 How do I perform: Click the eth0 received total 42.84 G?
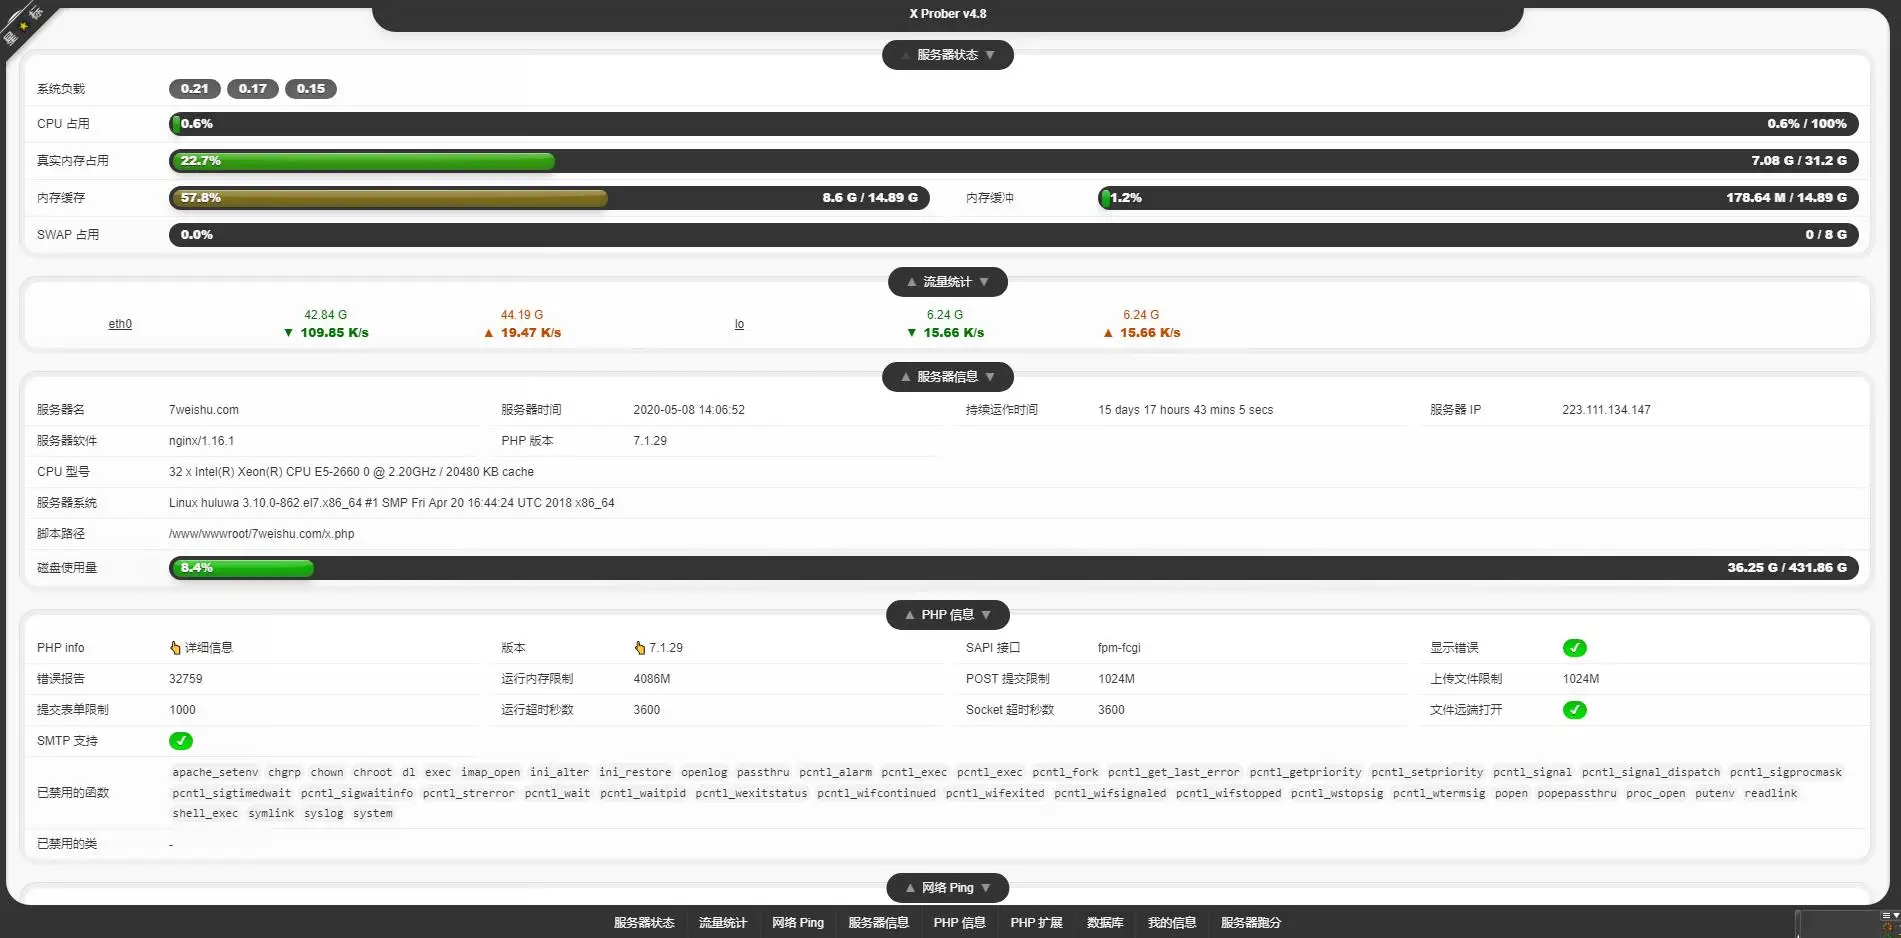click(326, 315)
